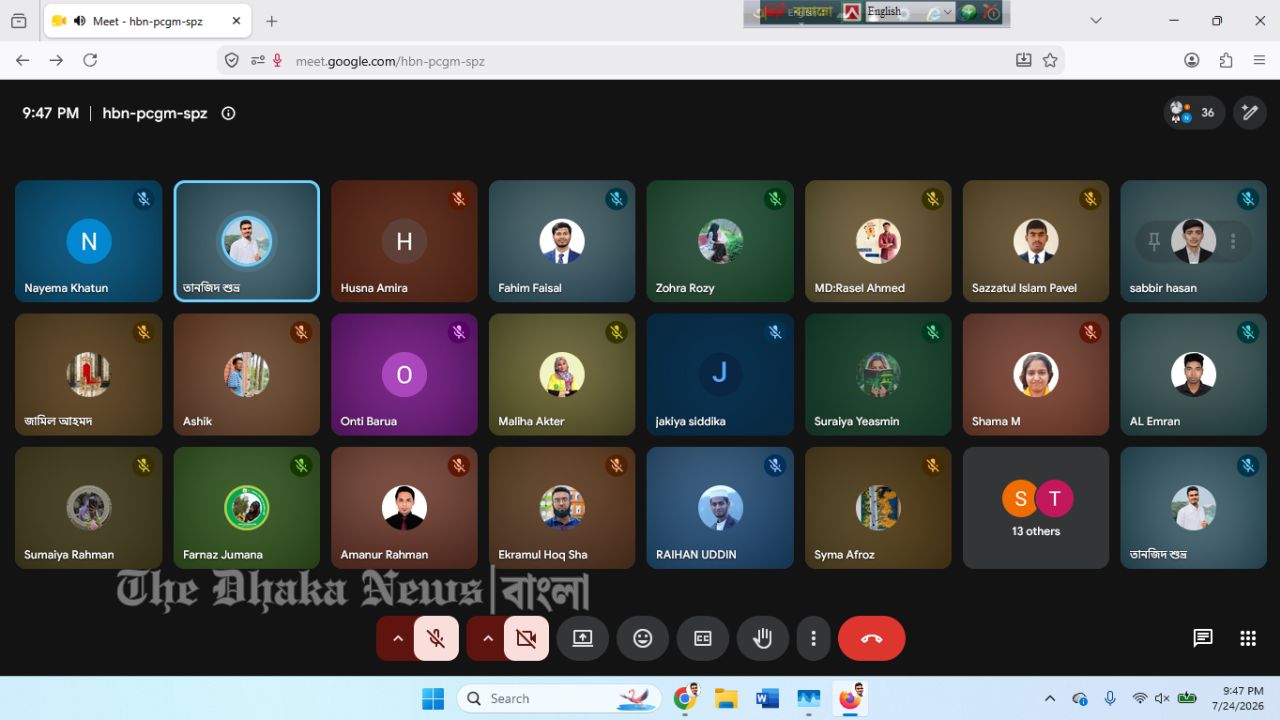
Task: Click Zohra Rozy's profile avatar
Action: [x=720, y=241]
